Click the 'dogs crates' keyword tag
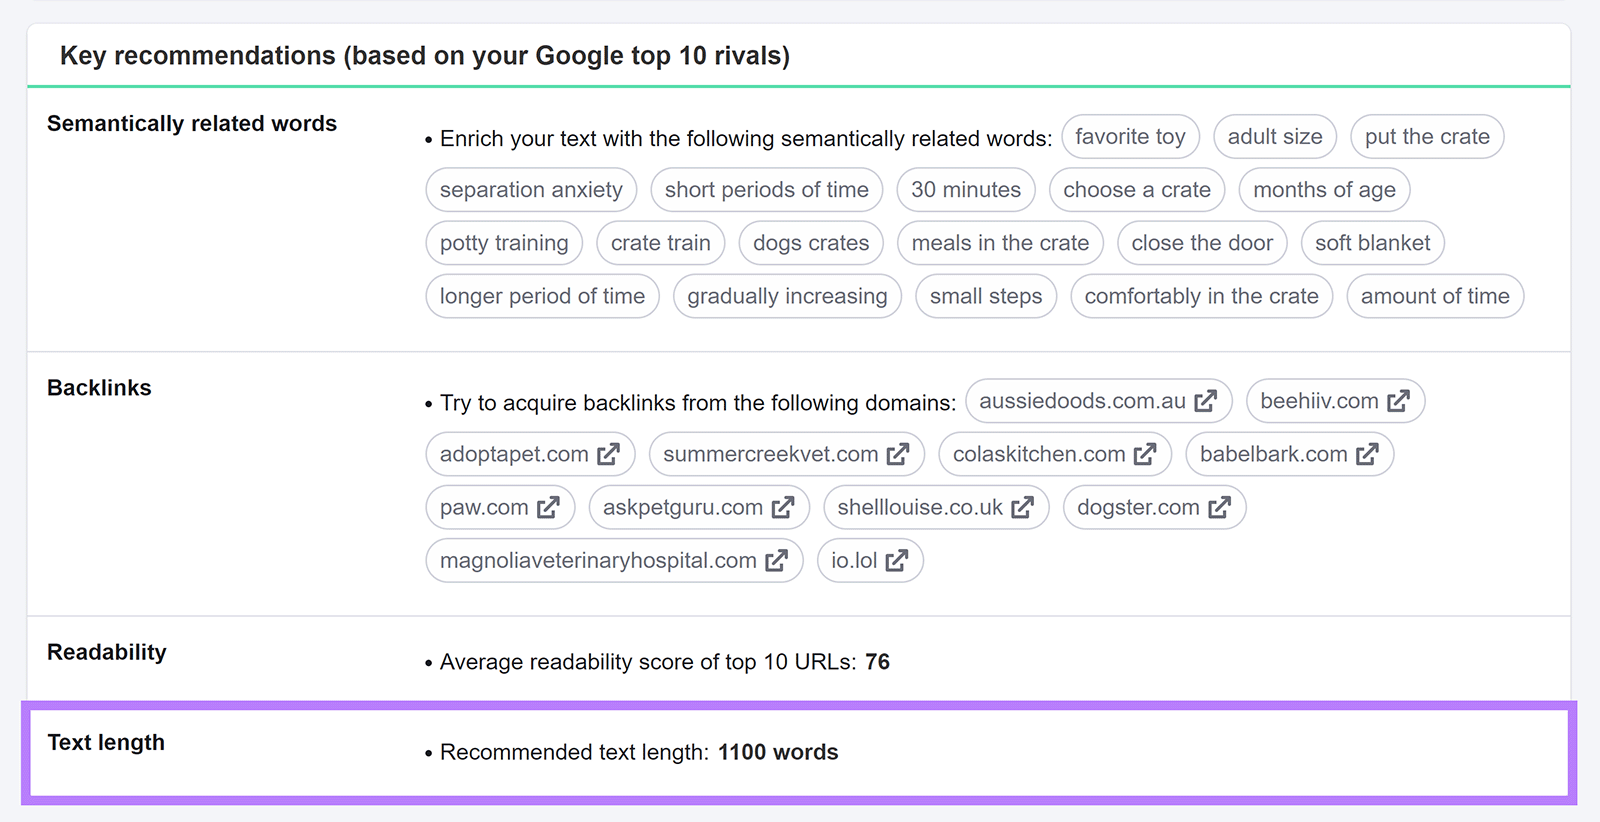 click(x=811, y=243)
